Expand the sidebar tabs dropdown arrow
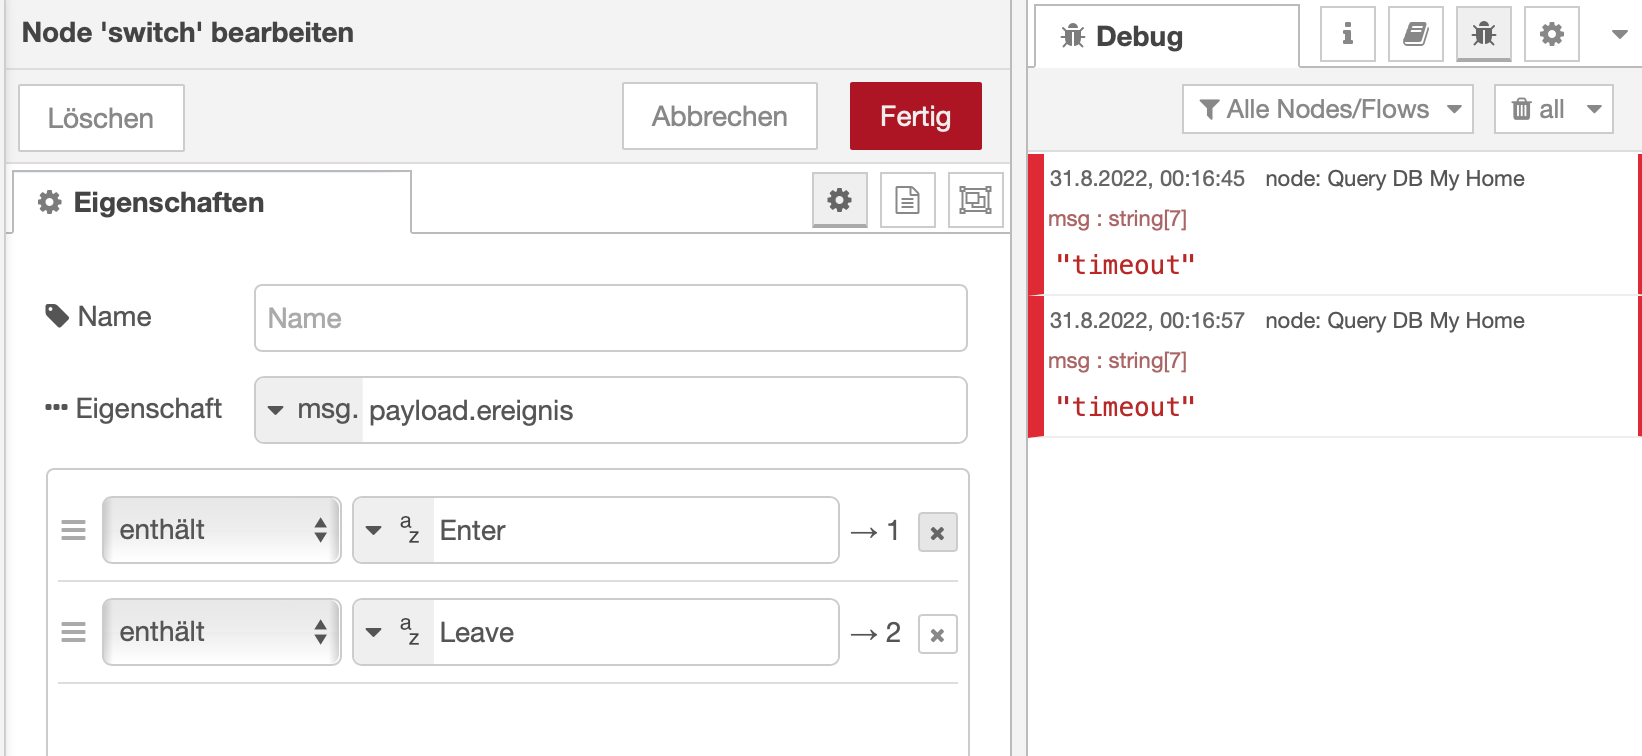Screen dimensions: 1642x756 (x=1620, y=34)
